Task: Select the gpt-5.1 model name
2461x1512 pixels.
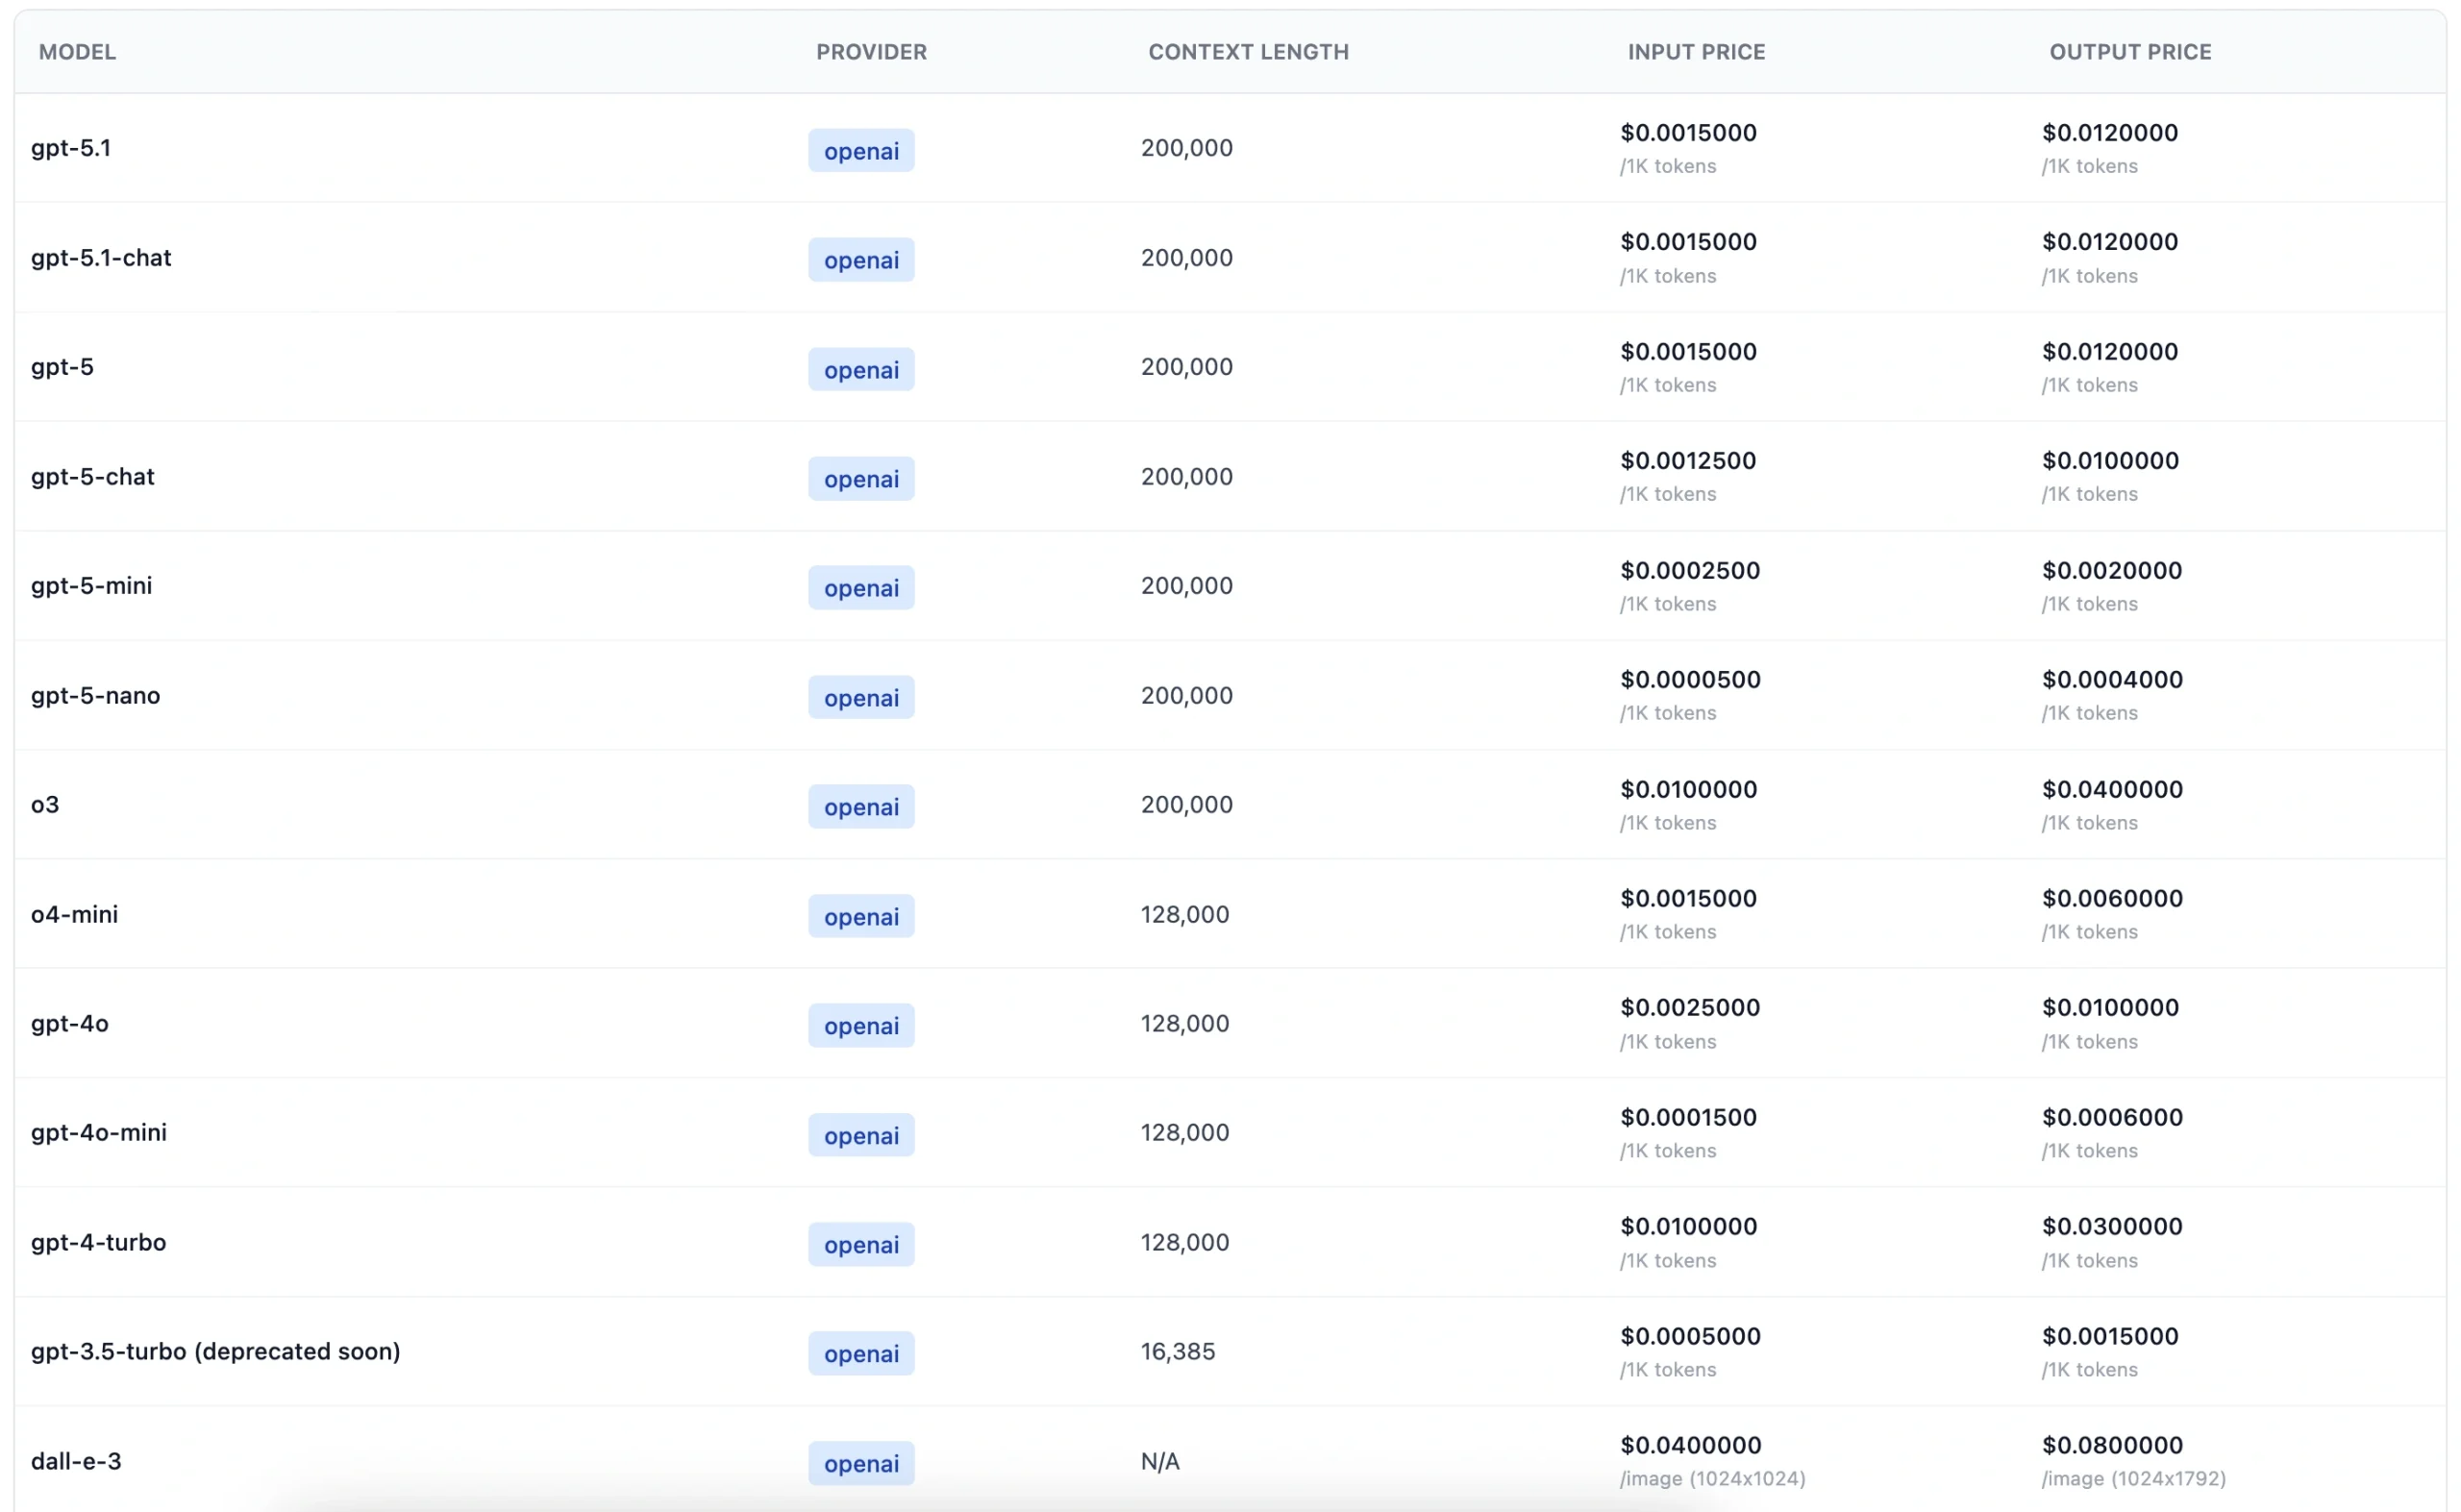Action: click(x=71, y=148)
